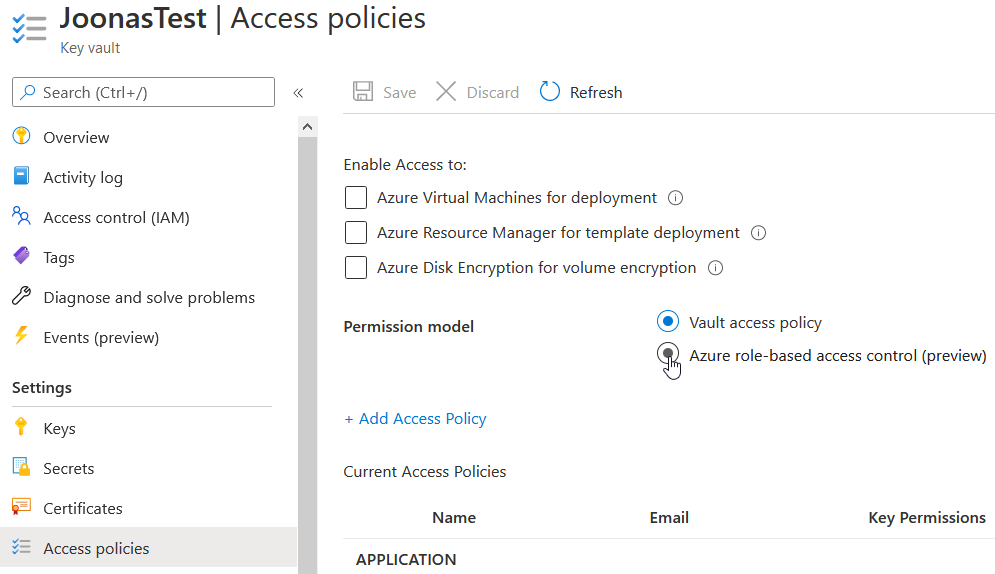This screenshot has height=574, width=995.
Task: Click info icon next to Azure Disk Encryption
Action: (x=715, y=268)
